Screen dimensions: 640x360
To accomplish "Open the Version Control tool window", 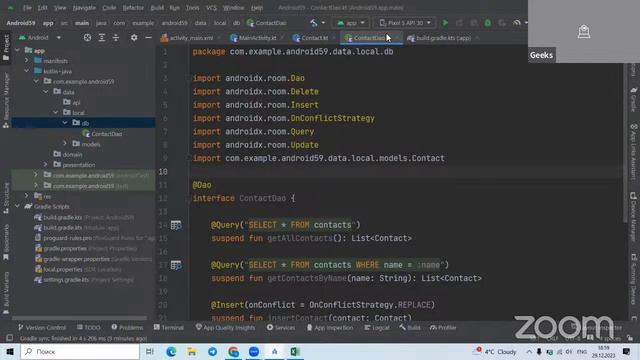I will [x=42, y=327].
